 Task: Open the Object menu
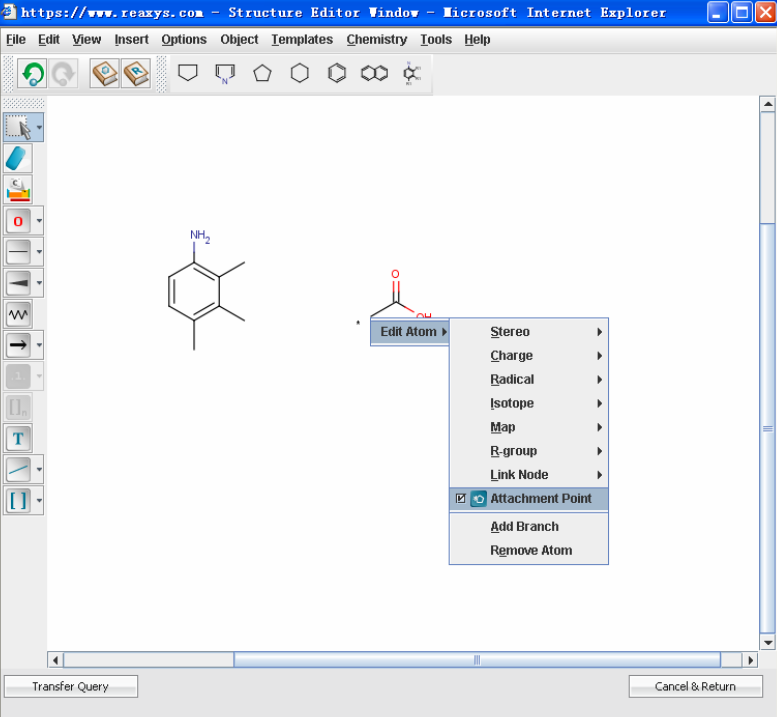(x=239, y=39)
